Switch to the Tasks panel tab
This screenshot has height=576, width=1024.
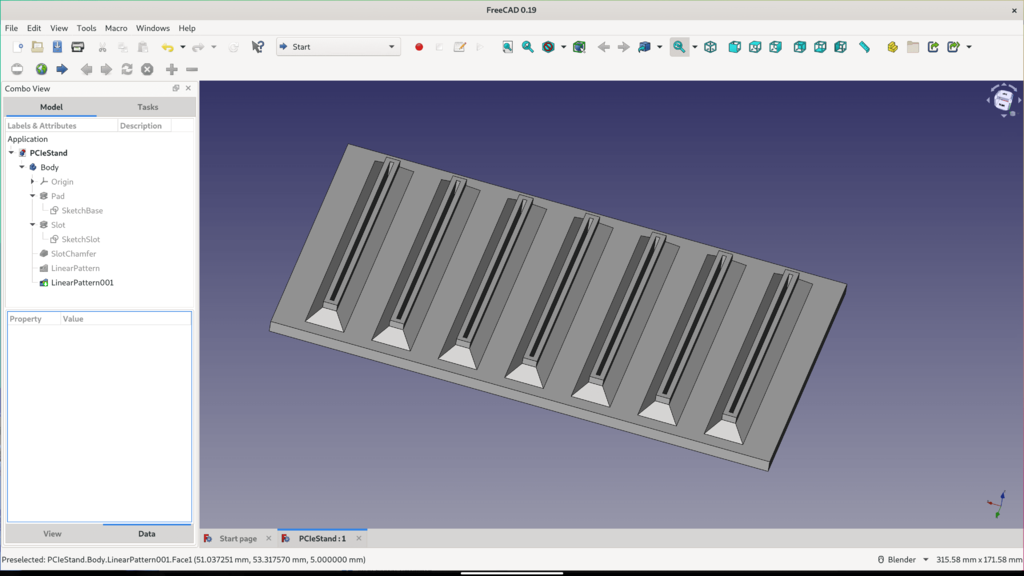click(147, 107)
